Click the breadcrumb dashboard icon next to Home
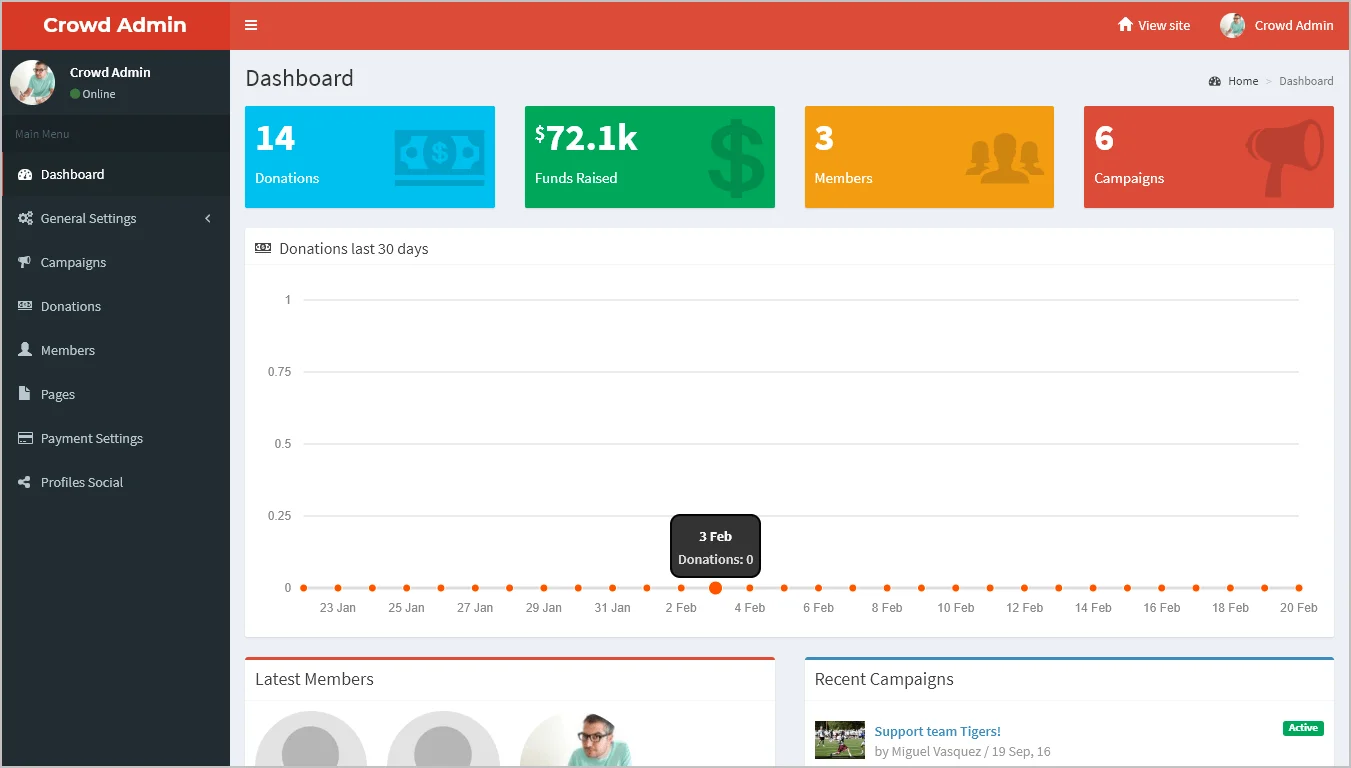Viewport: 1351px width, 768px height. pyautogui.click(x=1215, y=81)
